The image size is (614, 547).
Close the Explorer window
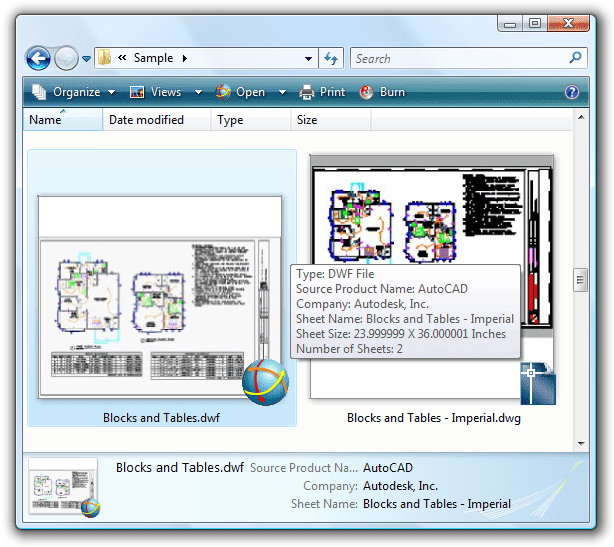[x=568, y=23]
